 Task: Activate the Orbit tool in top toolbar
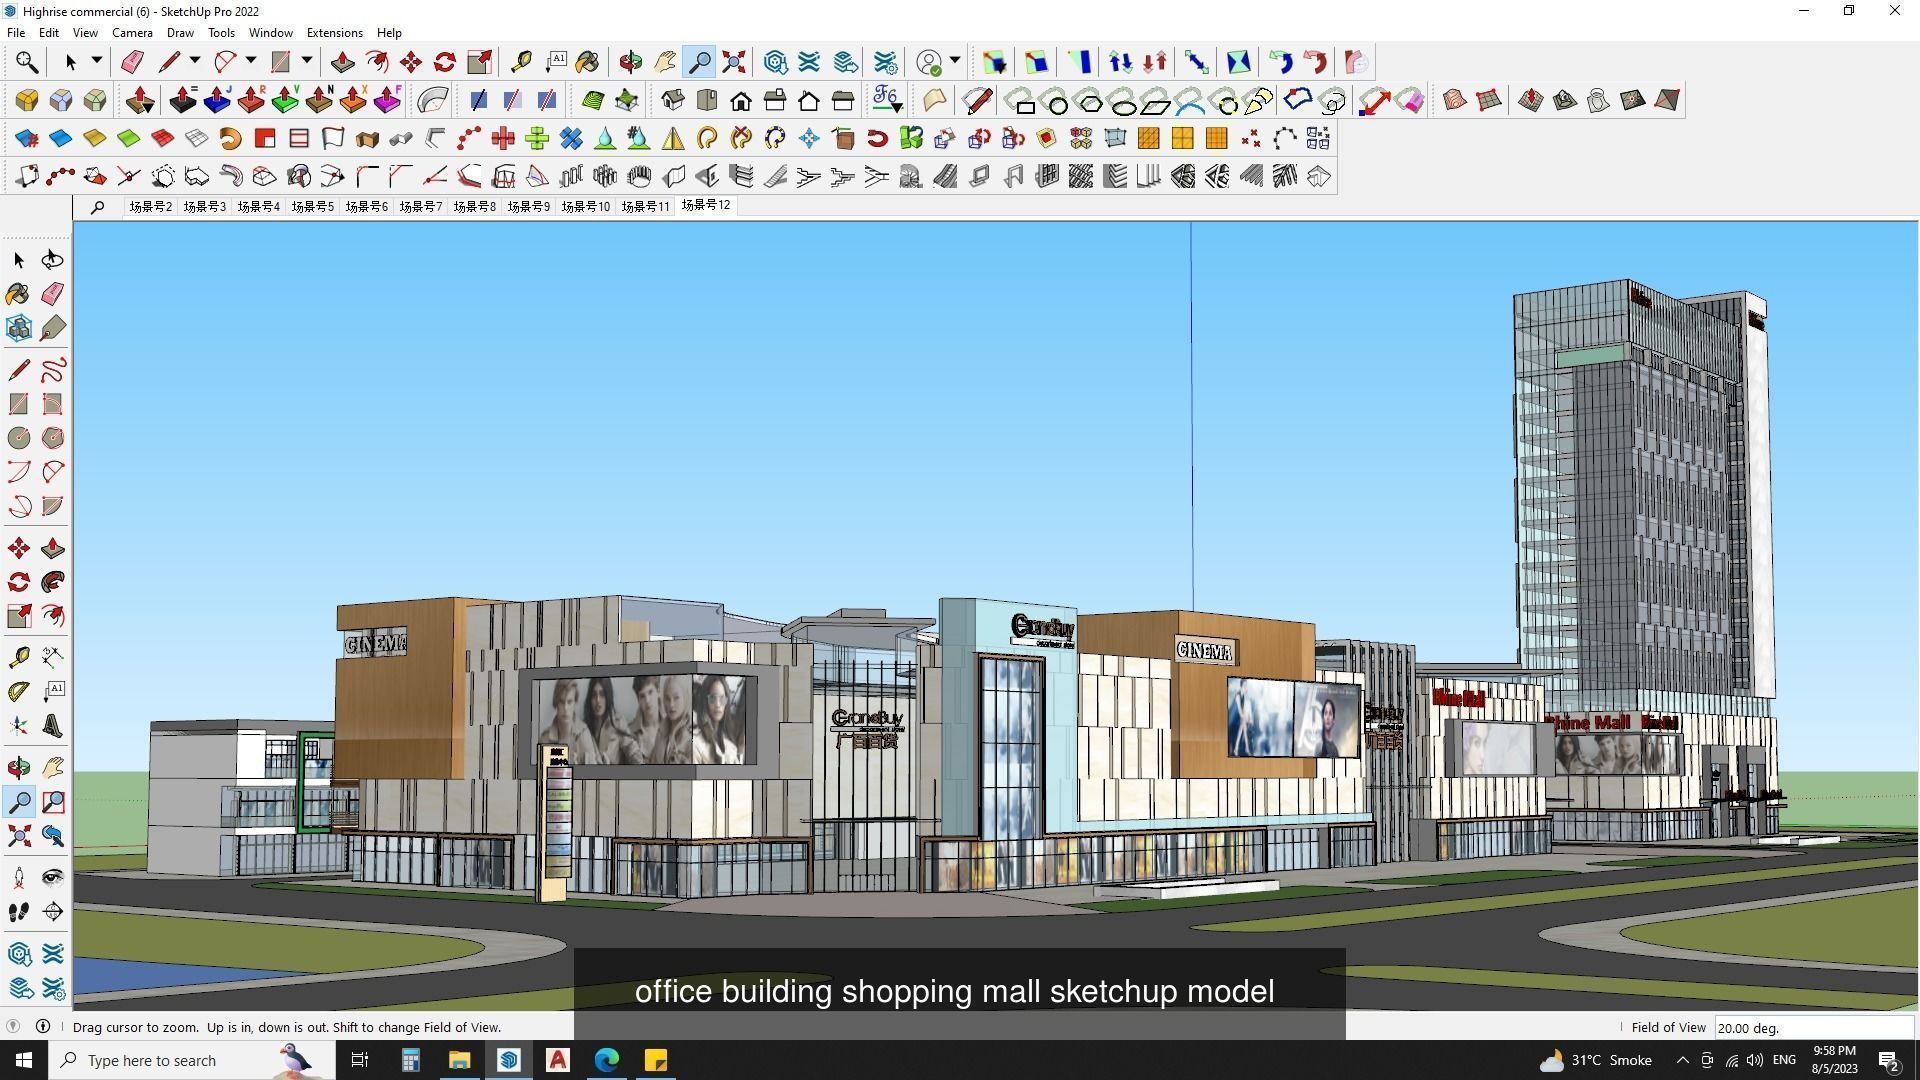630,62
